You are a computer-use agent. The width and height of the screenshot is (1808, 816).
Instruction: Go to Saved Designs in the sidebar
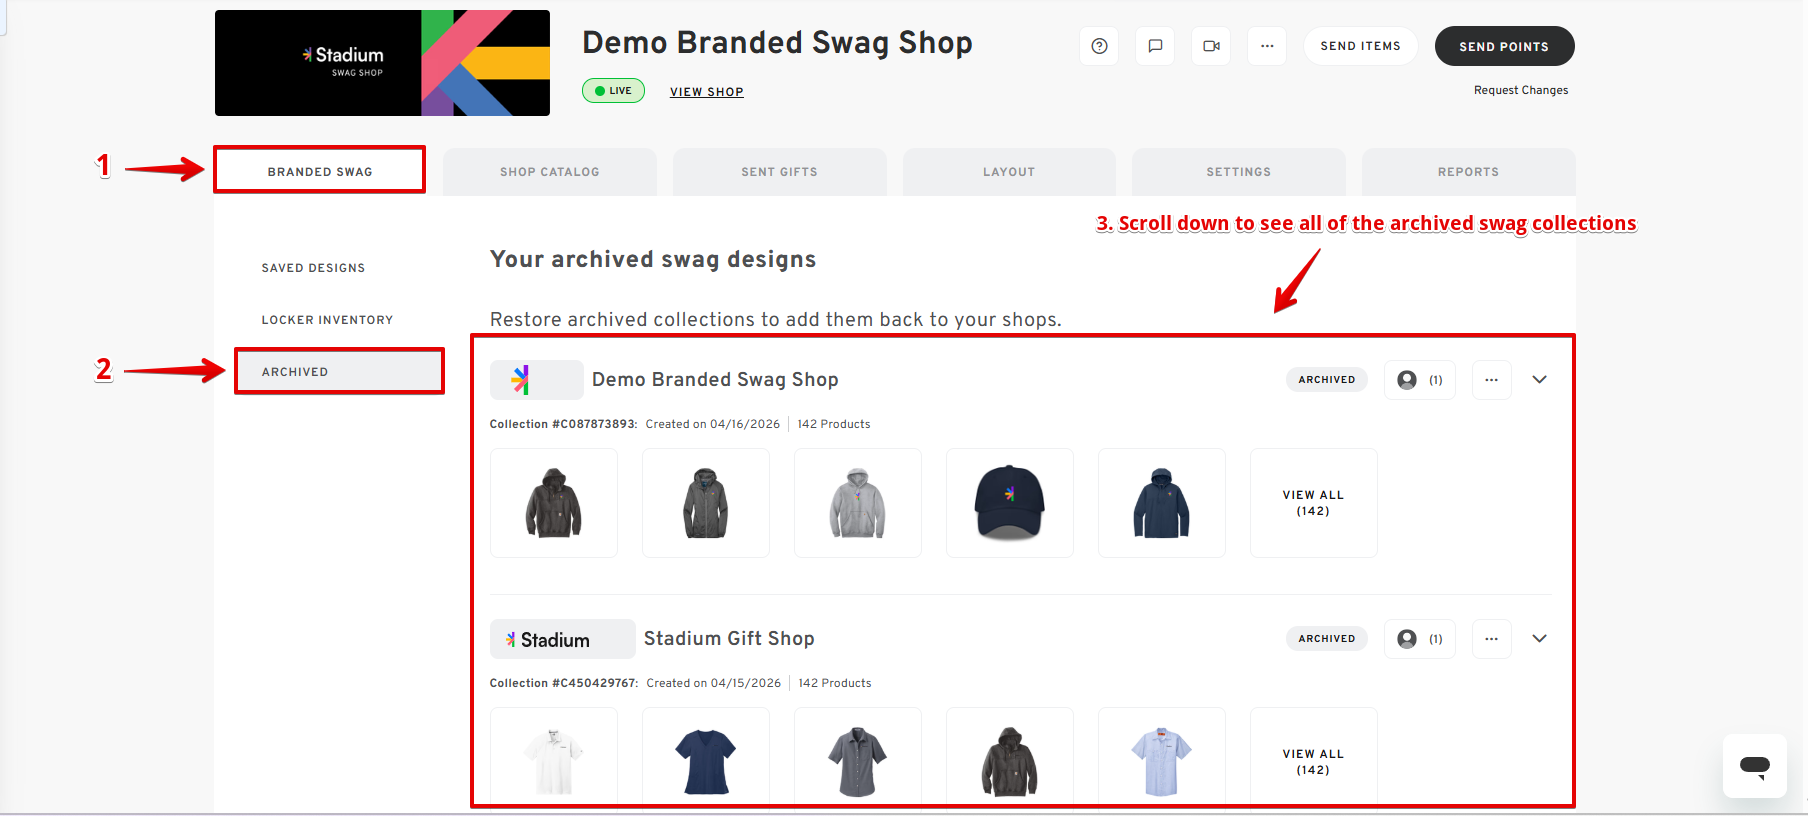coord(313,268)
